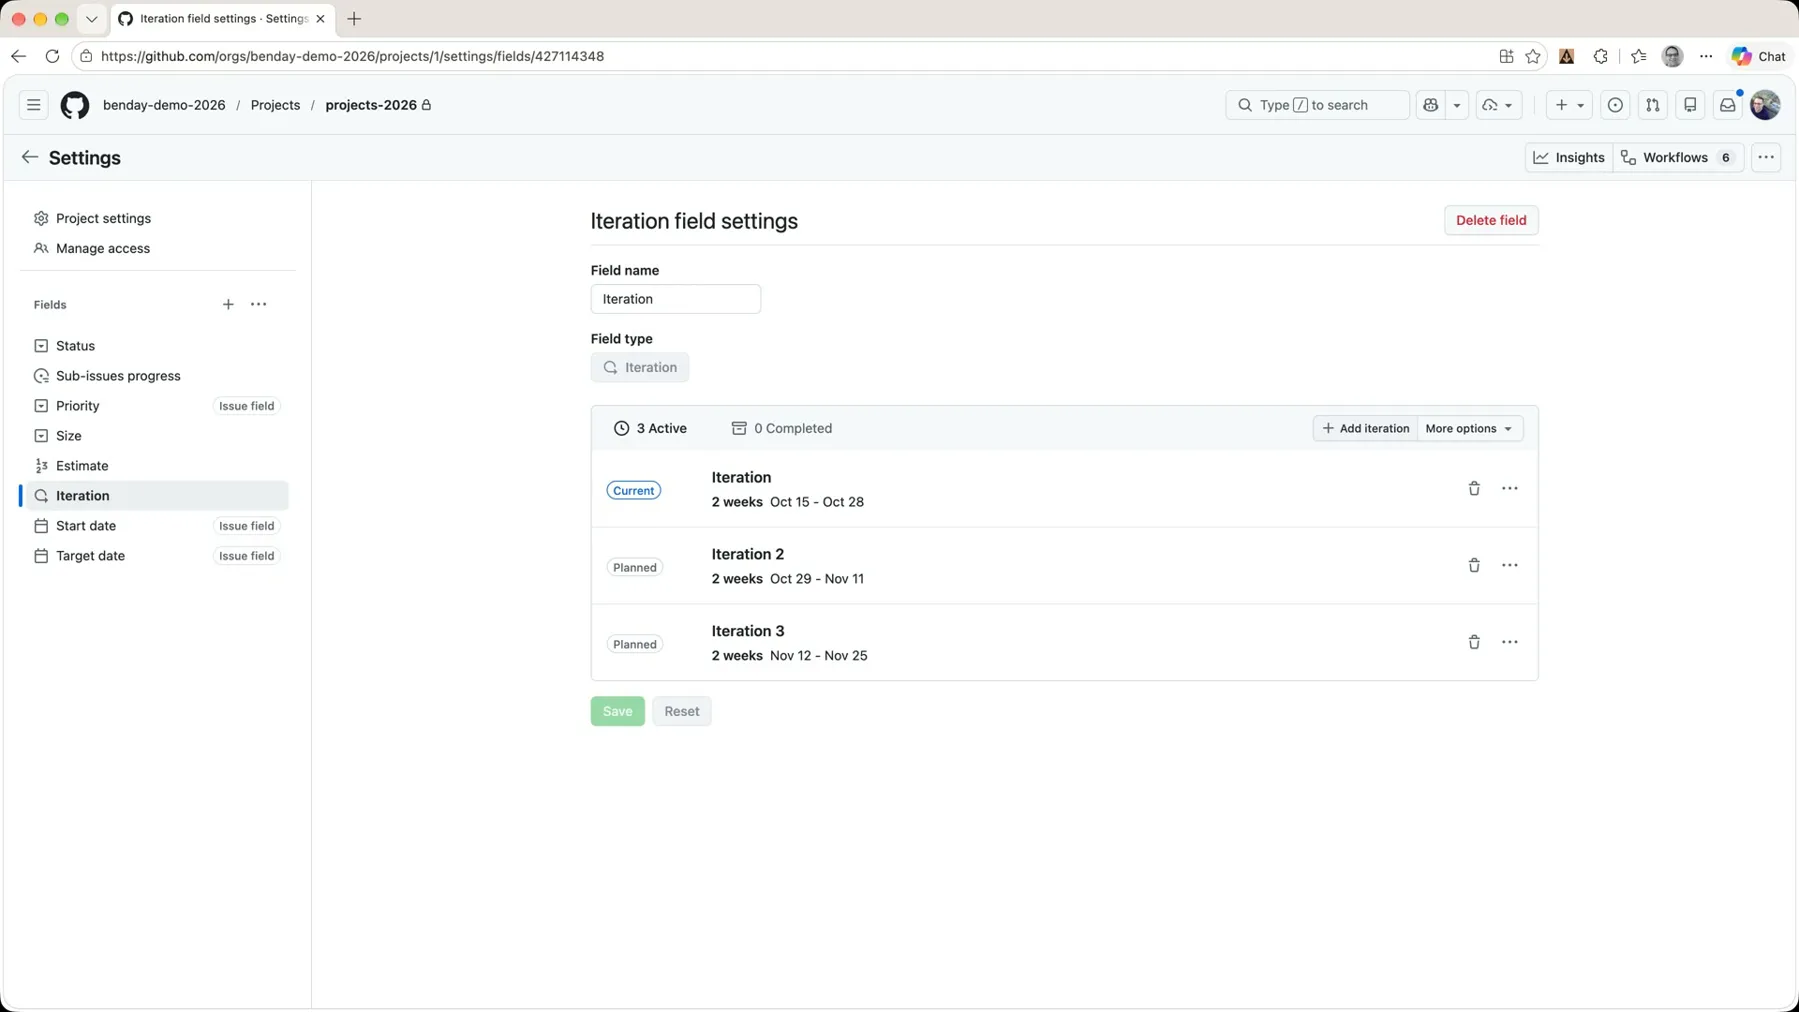This screenshot has width=1799, height=1012.
Task: Delete Iteration 3 using trash icon
Action: (1474, 642)
